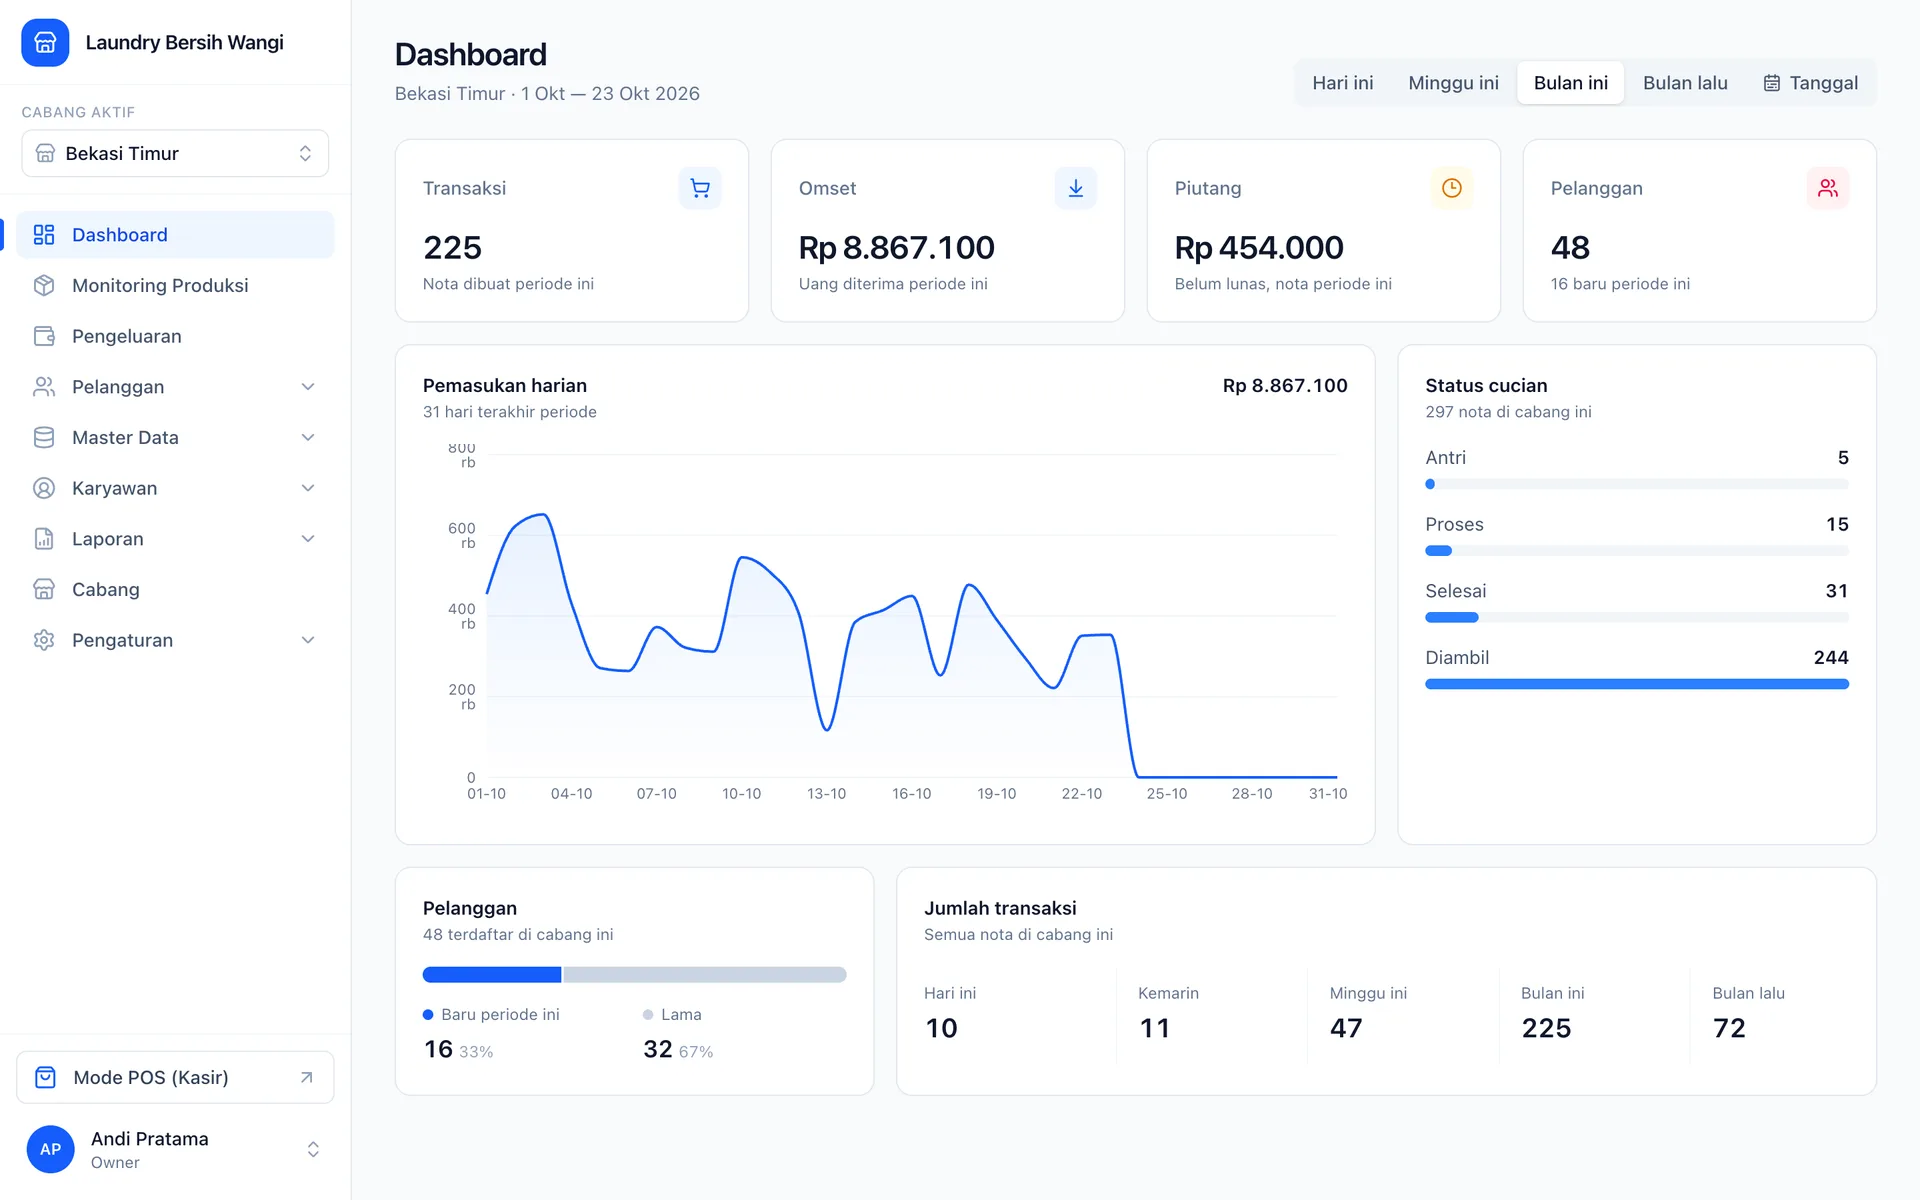The width and height of the screenshot is (1920, 1200).
Task: Open the Tanggal date picker tab
Action: 1810,83
